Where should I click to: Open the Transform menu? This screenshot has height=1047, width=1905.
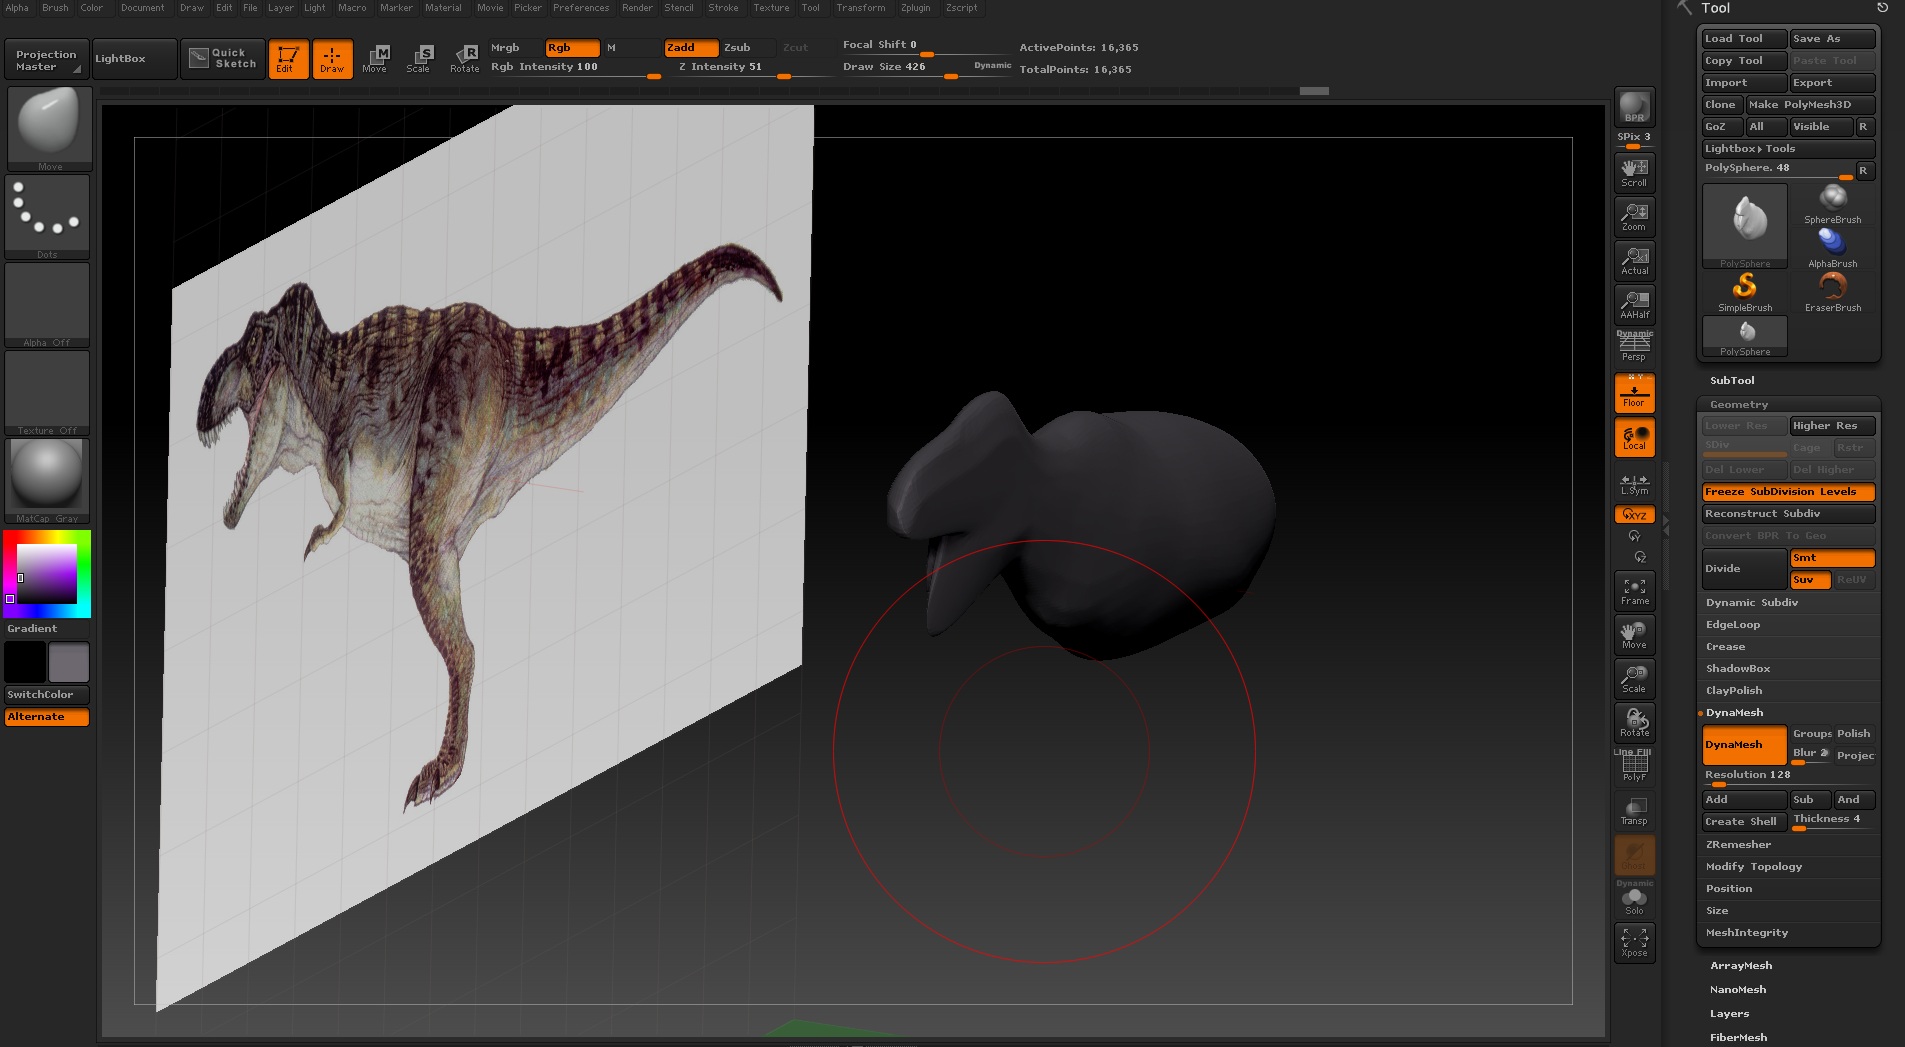[x=861, y=8]
